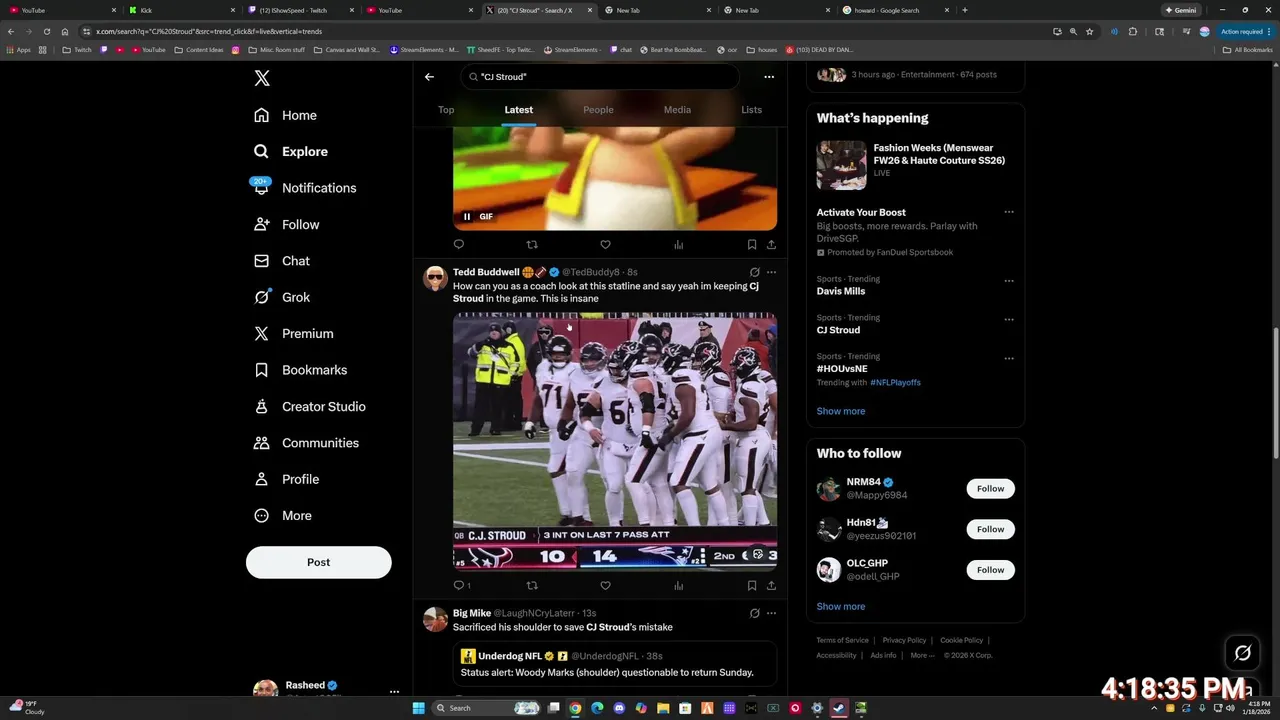Open the Privacy Policy link
The image size is (1280, 720).
[904, 640]
